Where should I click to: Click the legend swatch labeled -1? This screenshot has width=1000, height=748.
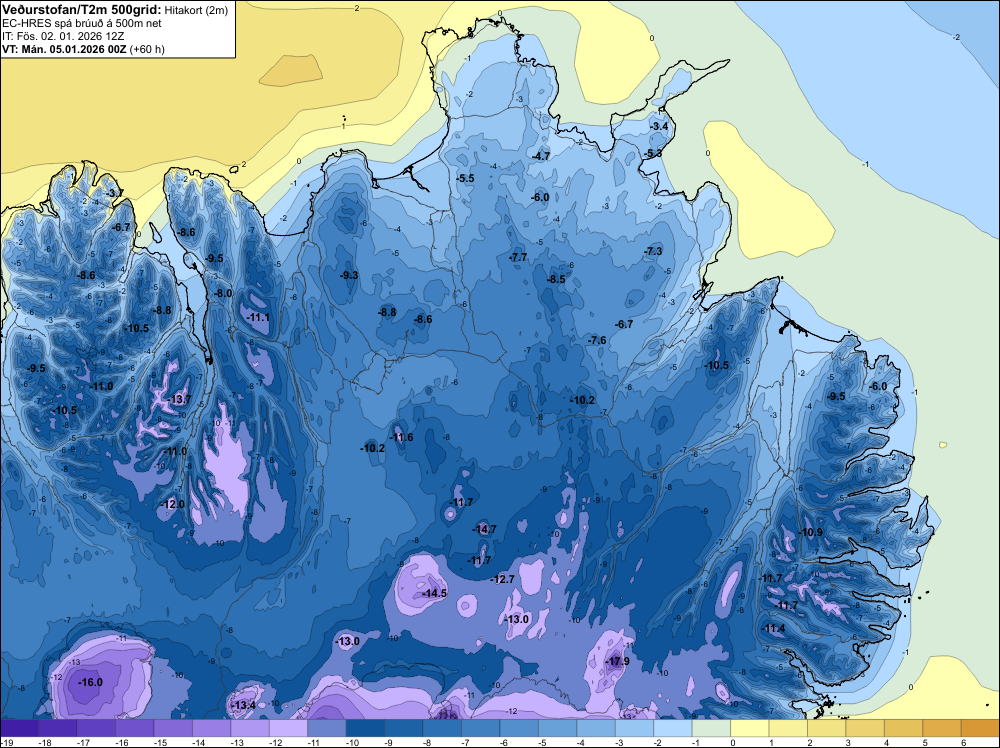click(711, 728)
